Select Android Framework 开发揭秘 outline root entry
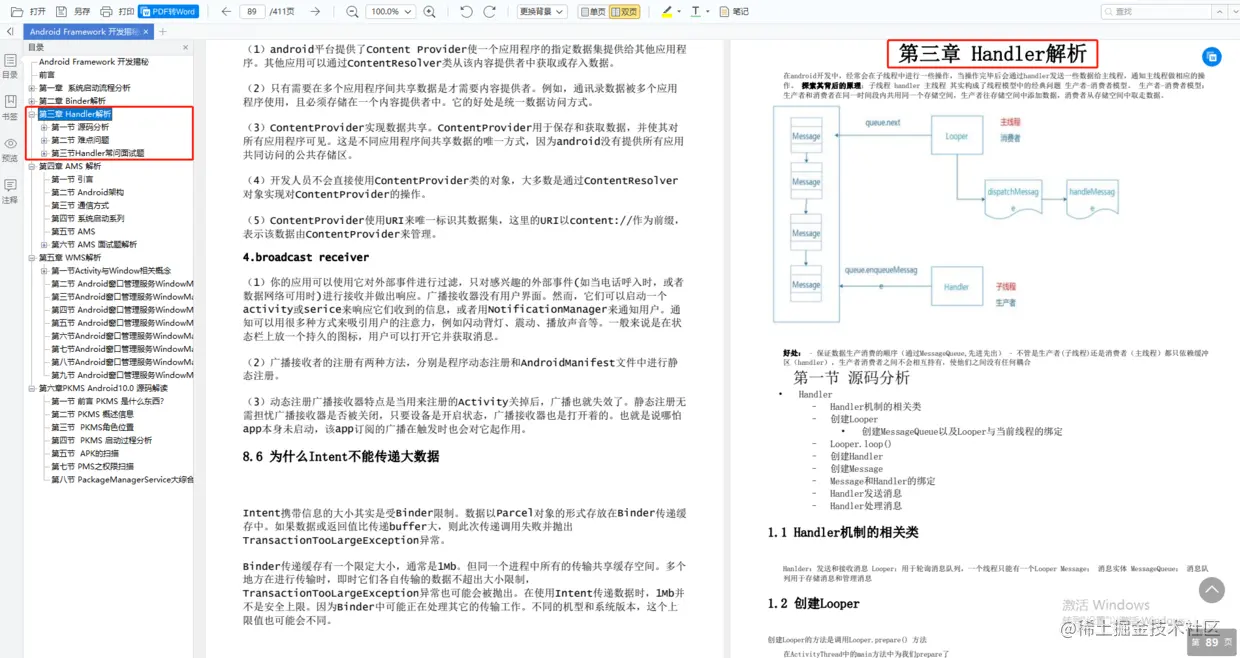Image resolution: width=1240 pixels, height=658 pixels. (93, 62)
